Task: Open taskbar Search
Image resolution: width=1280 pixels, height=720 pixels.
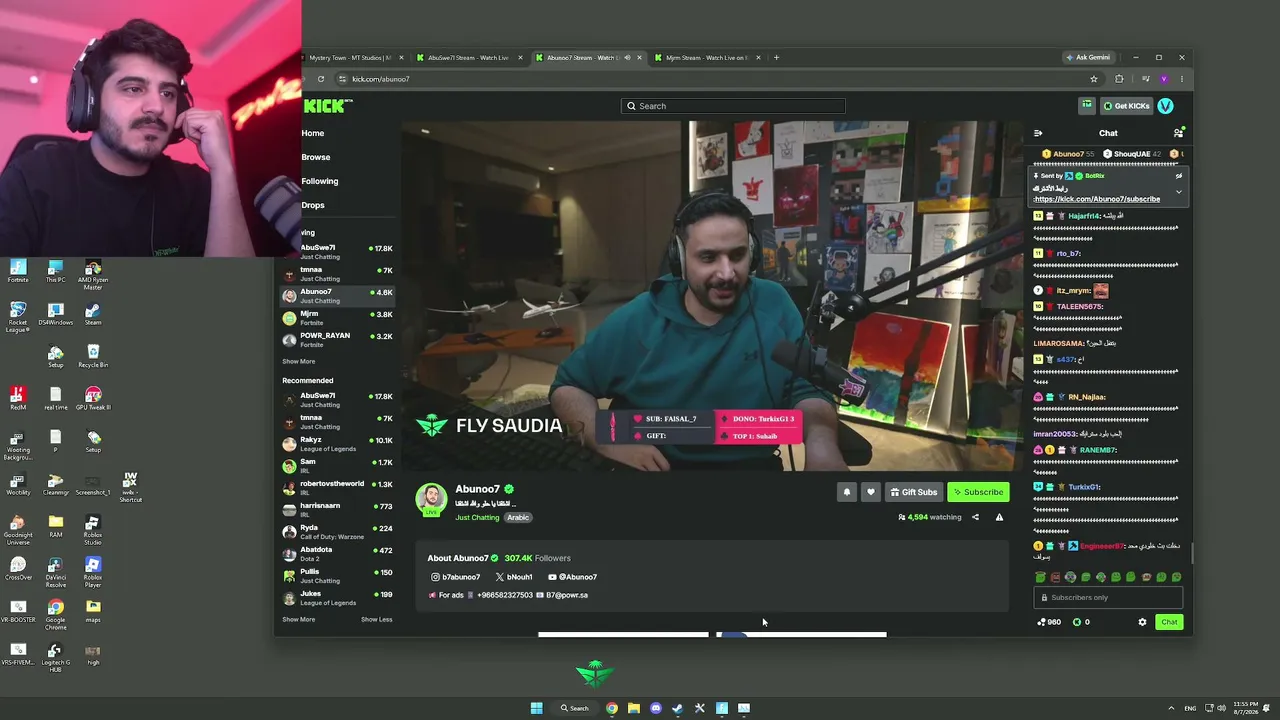Action: point(574,708)
